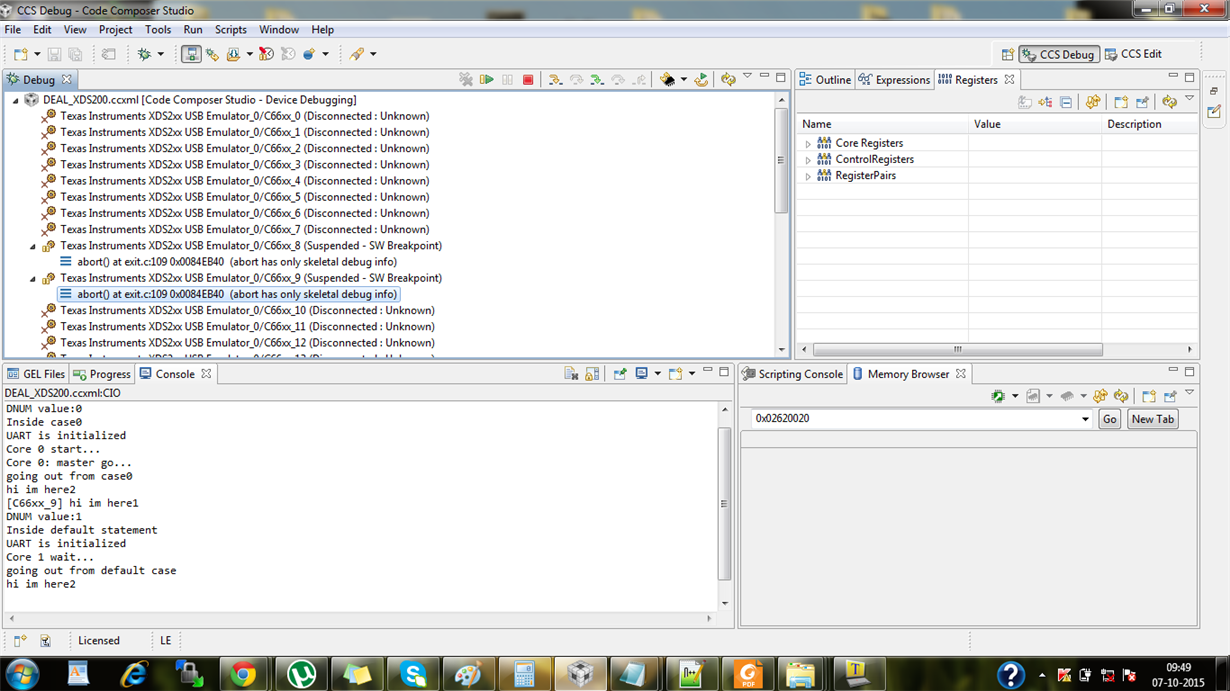Collapse the C66xx_9 suspended core node
The image size is (1230, 691).
pos(32,279)
